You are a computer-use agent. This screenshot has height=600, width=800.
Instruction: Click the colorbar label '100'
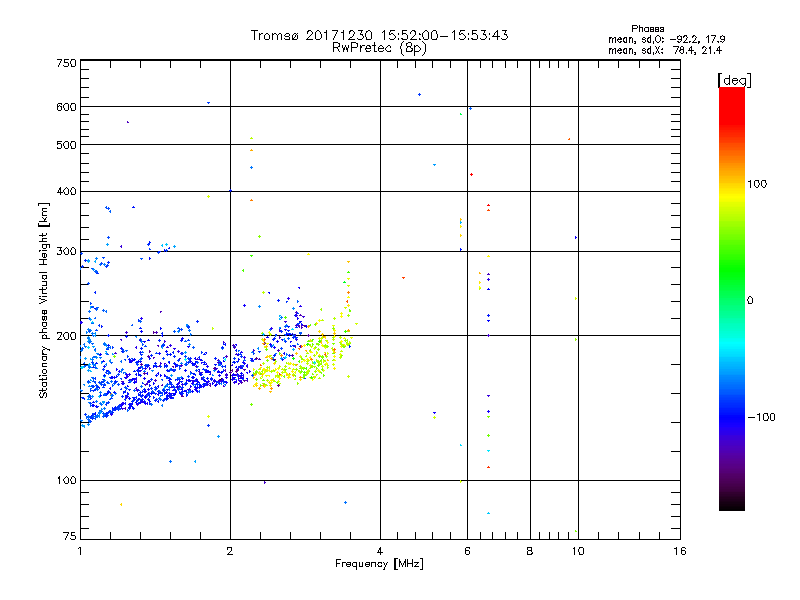coord(757,184)
